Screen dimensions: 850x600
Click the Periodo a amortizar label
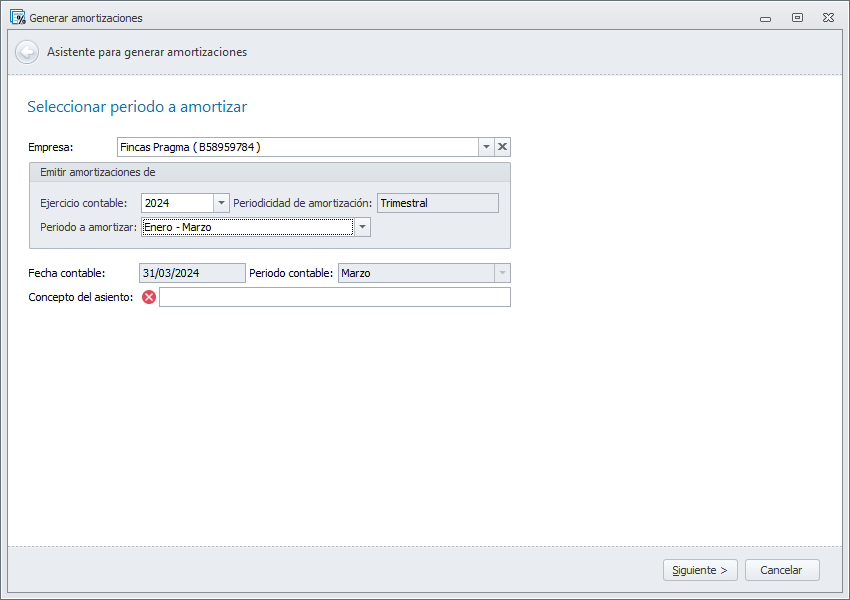coord(88,227)
